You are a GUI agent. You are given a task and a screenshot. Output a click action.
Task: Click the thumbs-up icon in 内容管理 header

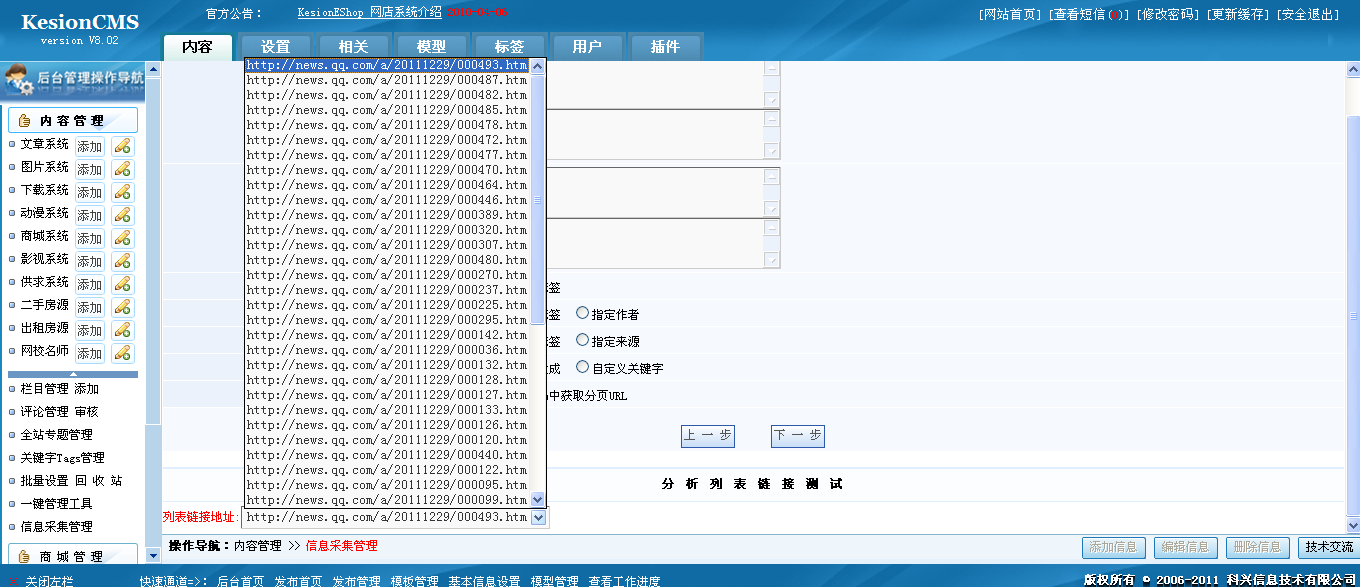[24, 121]
